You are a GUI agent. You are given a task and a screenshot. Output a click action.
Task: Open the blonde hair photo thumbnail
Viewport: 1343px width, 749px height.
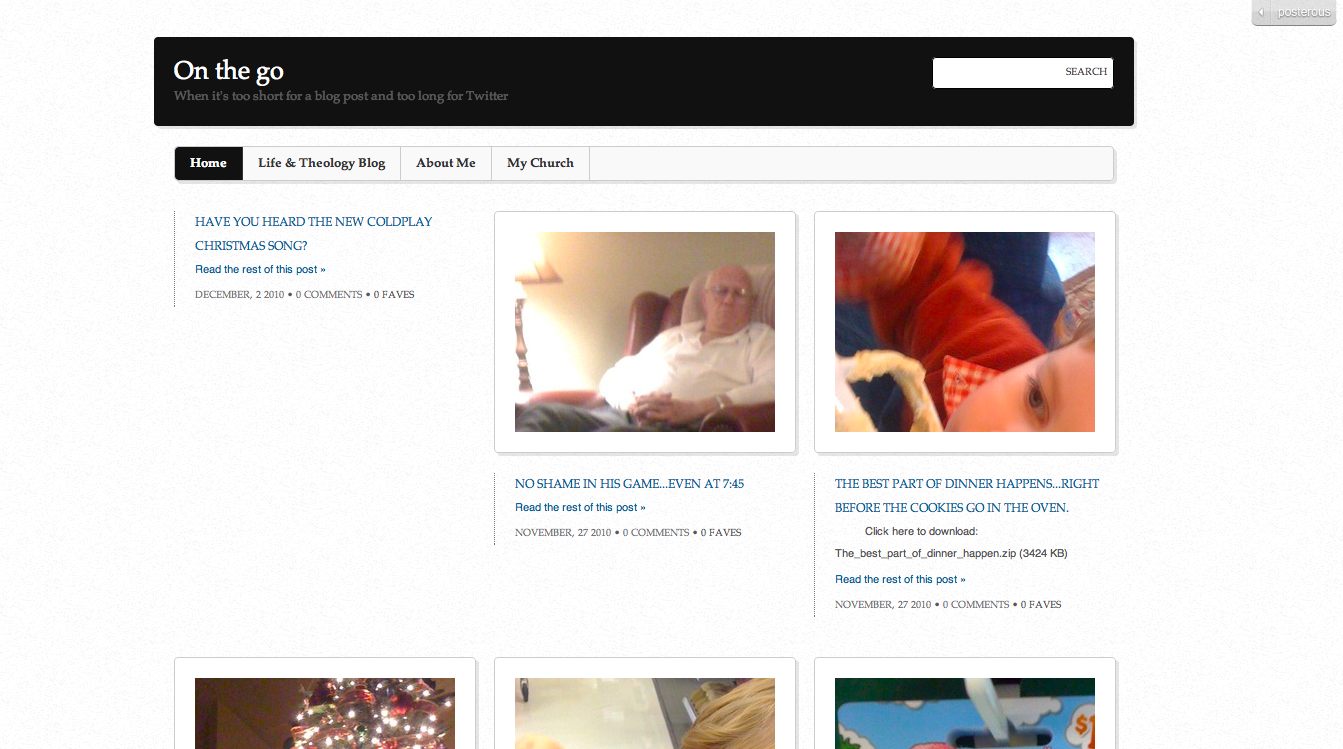coord(645,713)
